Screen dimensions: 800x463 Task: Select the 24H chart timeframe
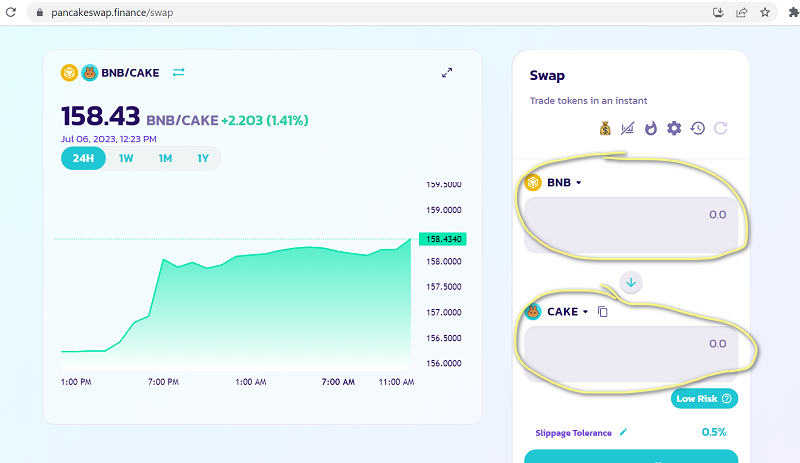[83, 158]
